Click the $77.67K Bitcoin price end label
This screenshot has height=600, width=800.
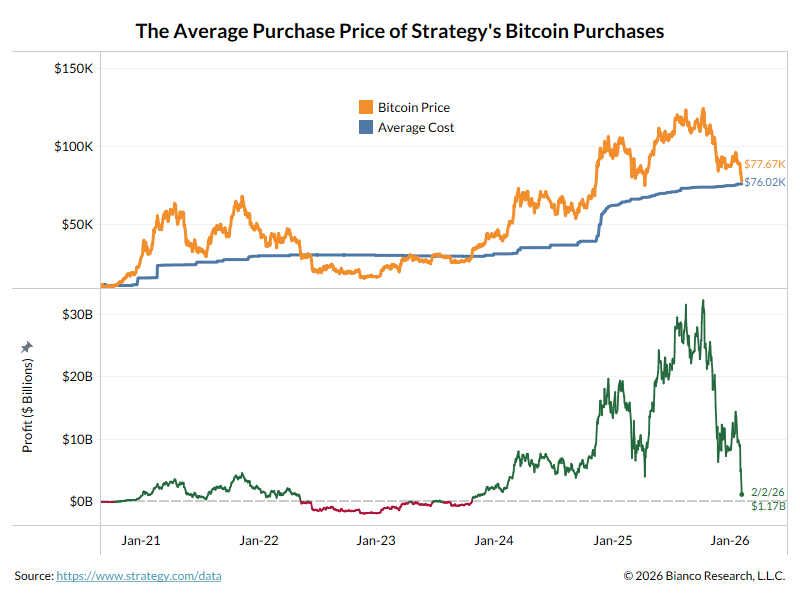pyautogui.click(x=765, y=163)
